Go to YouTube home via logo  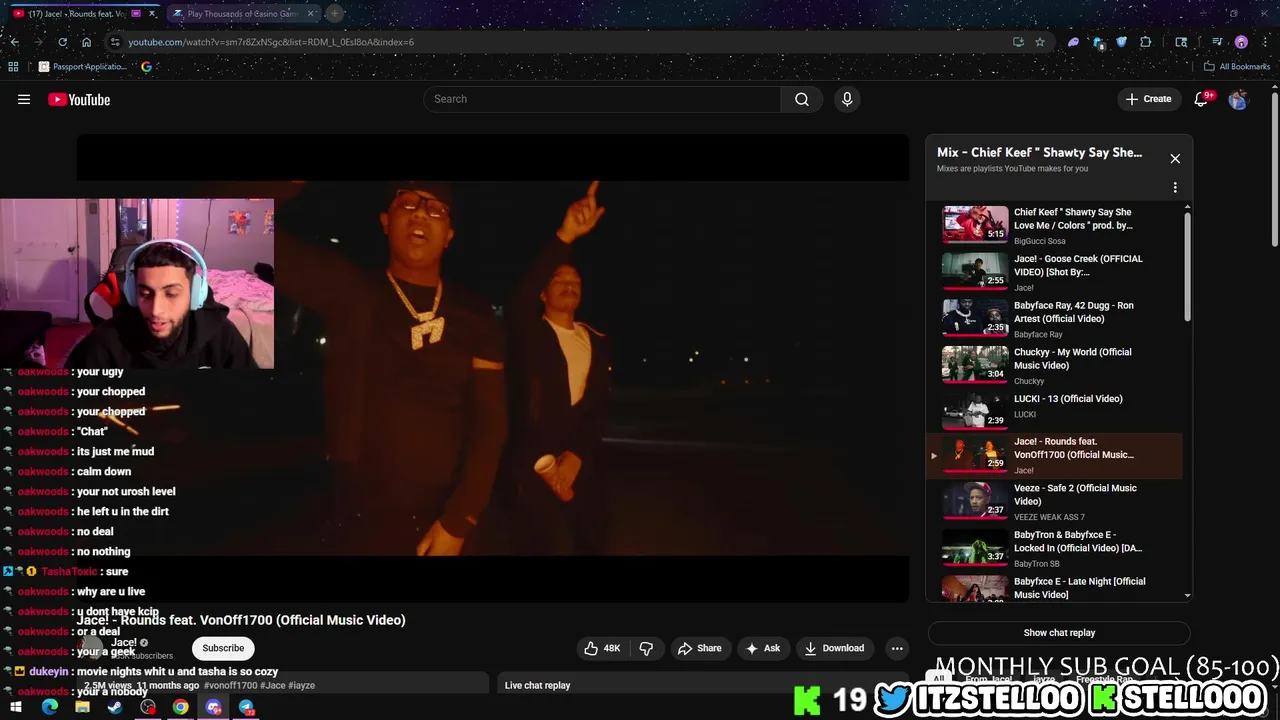[79, 99]
